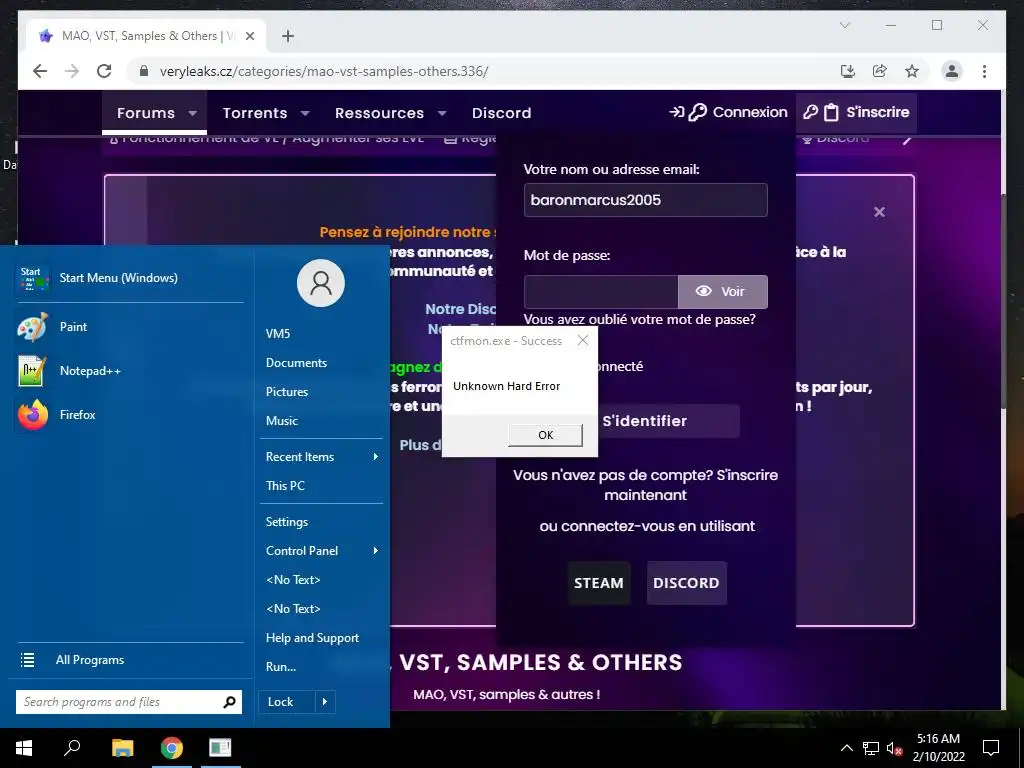The height and width of the screenshot is (768, 1024).
Task: Open a new browser tab with plus
Action: tap(287, 36)
